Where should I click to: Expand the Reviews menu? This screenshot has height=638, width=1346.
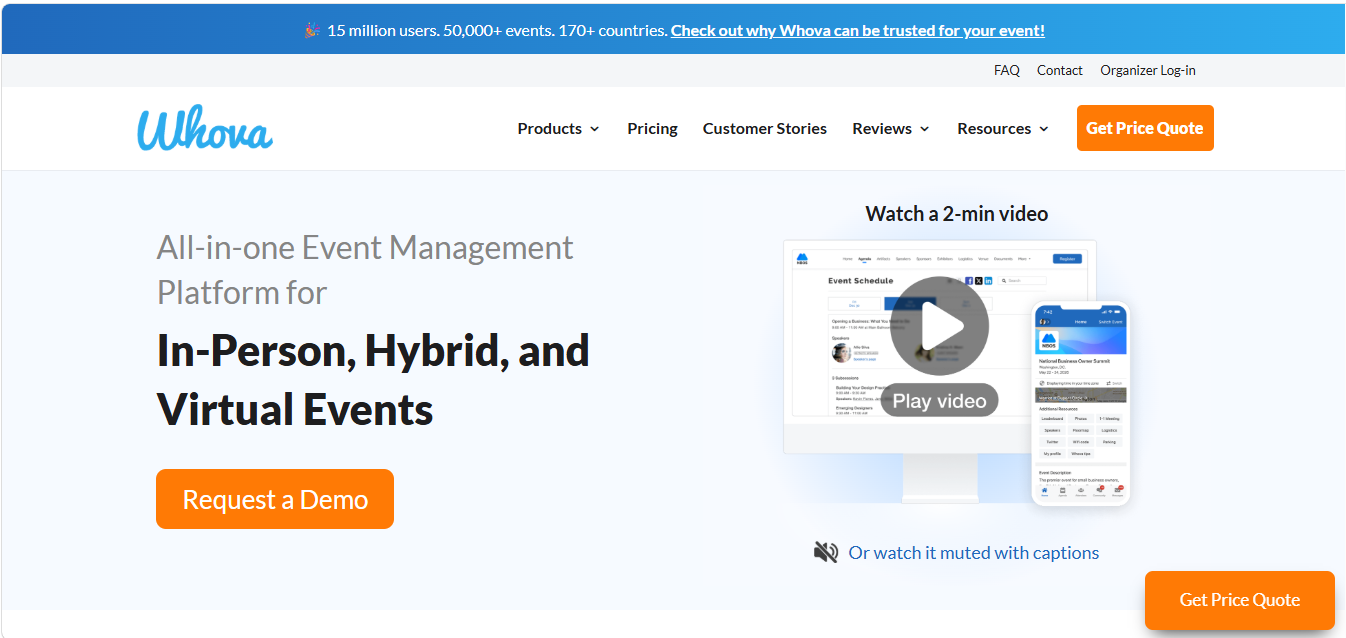coord(889,128)
